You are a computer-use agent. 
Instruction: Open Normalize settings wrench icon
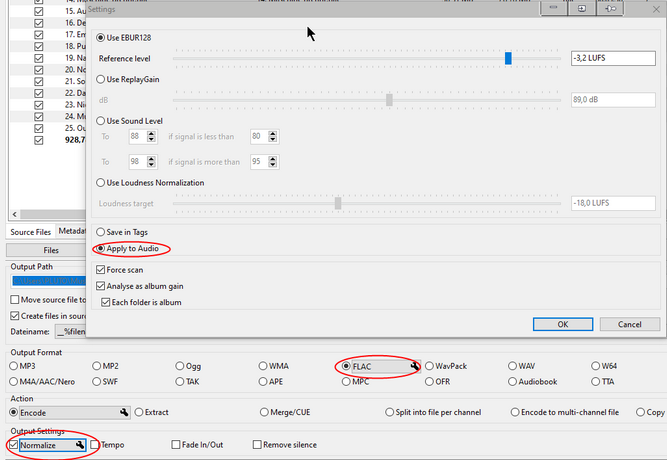coord(80,445)
